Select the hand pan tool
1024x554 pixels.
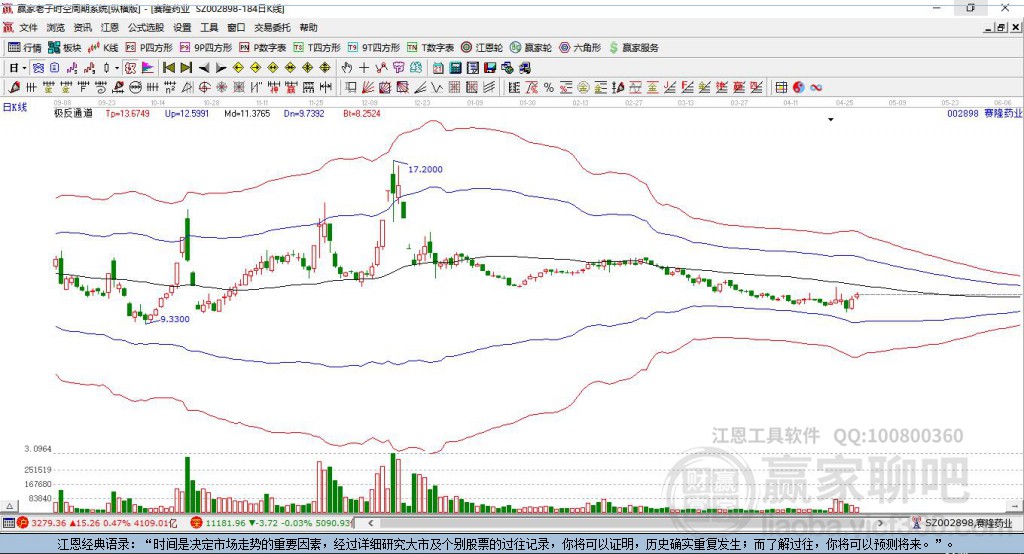pos(347,68)
